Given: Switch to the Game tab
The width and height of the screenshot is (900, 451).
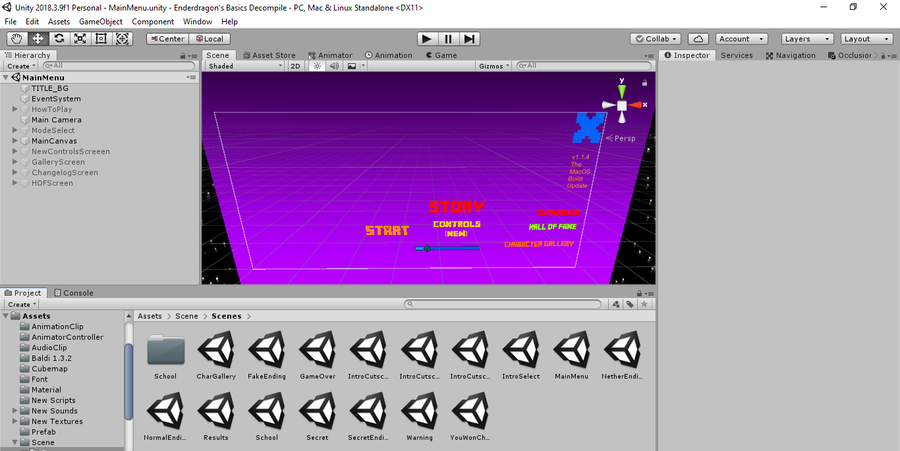Looking at the screenshot, I should (x=441, y=55).
